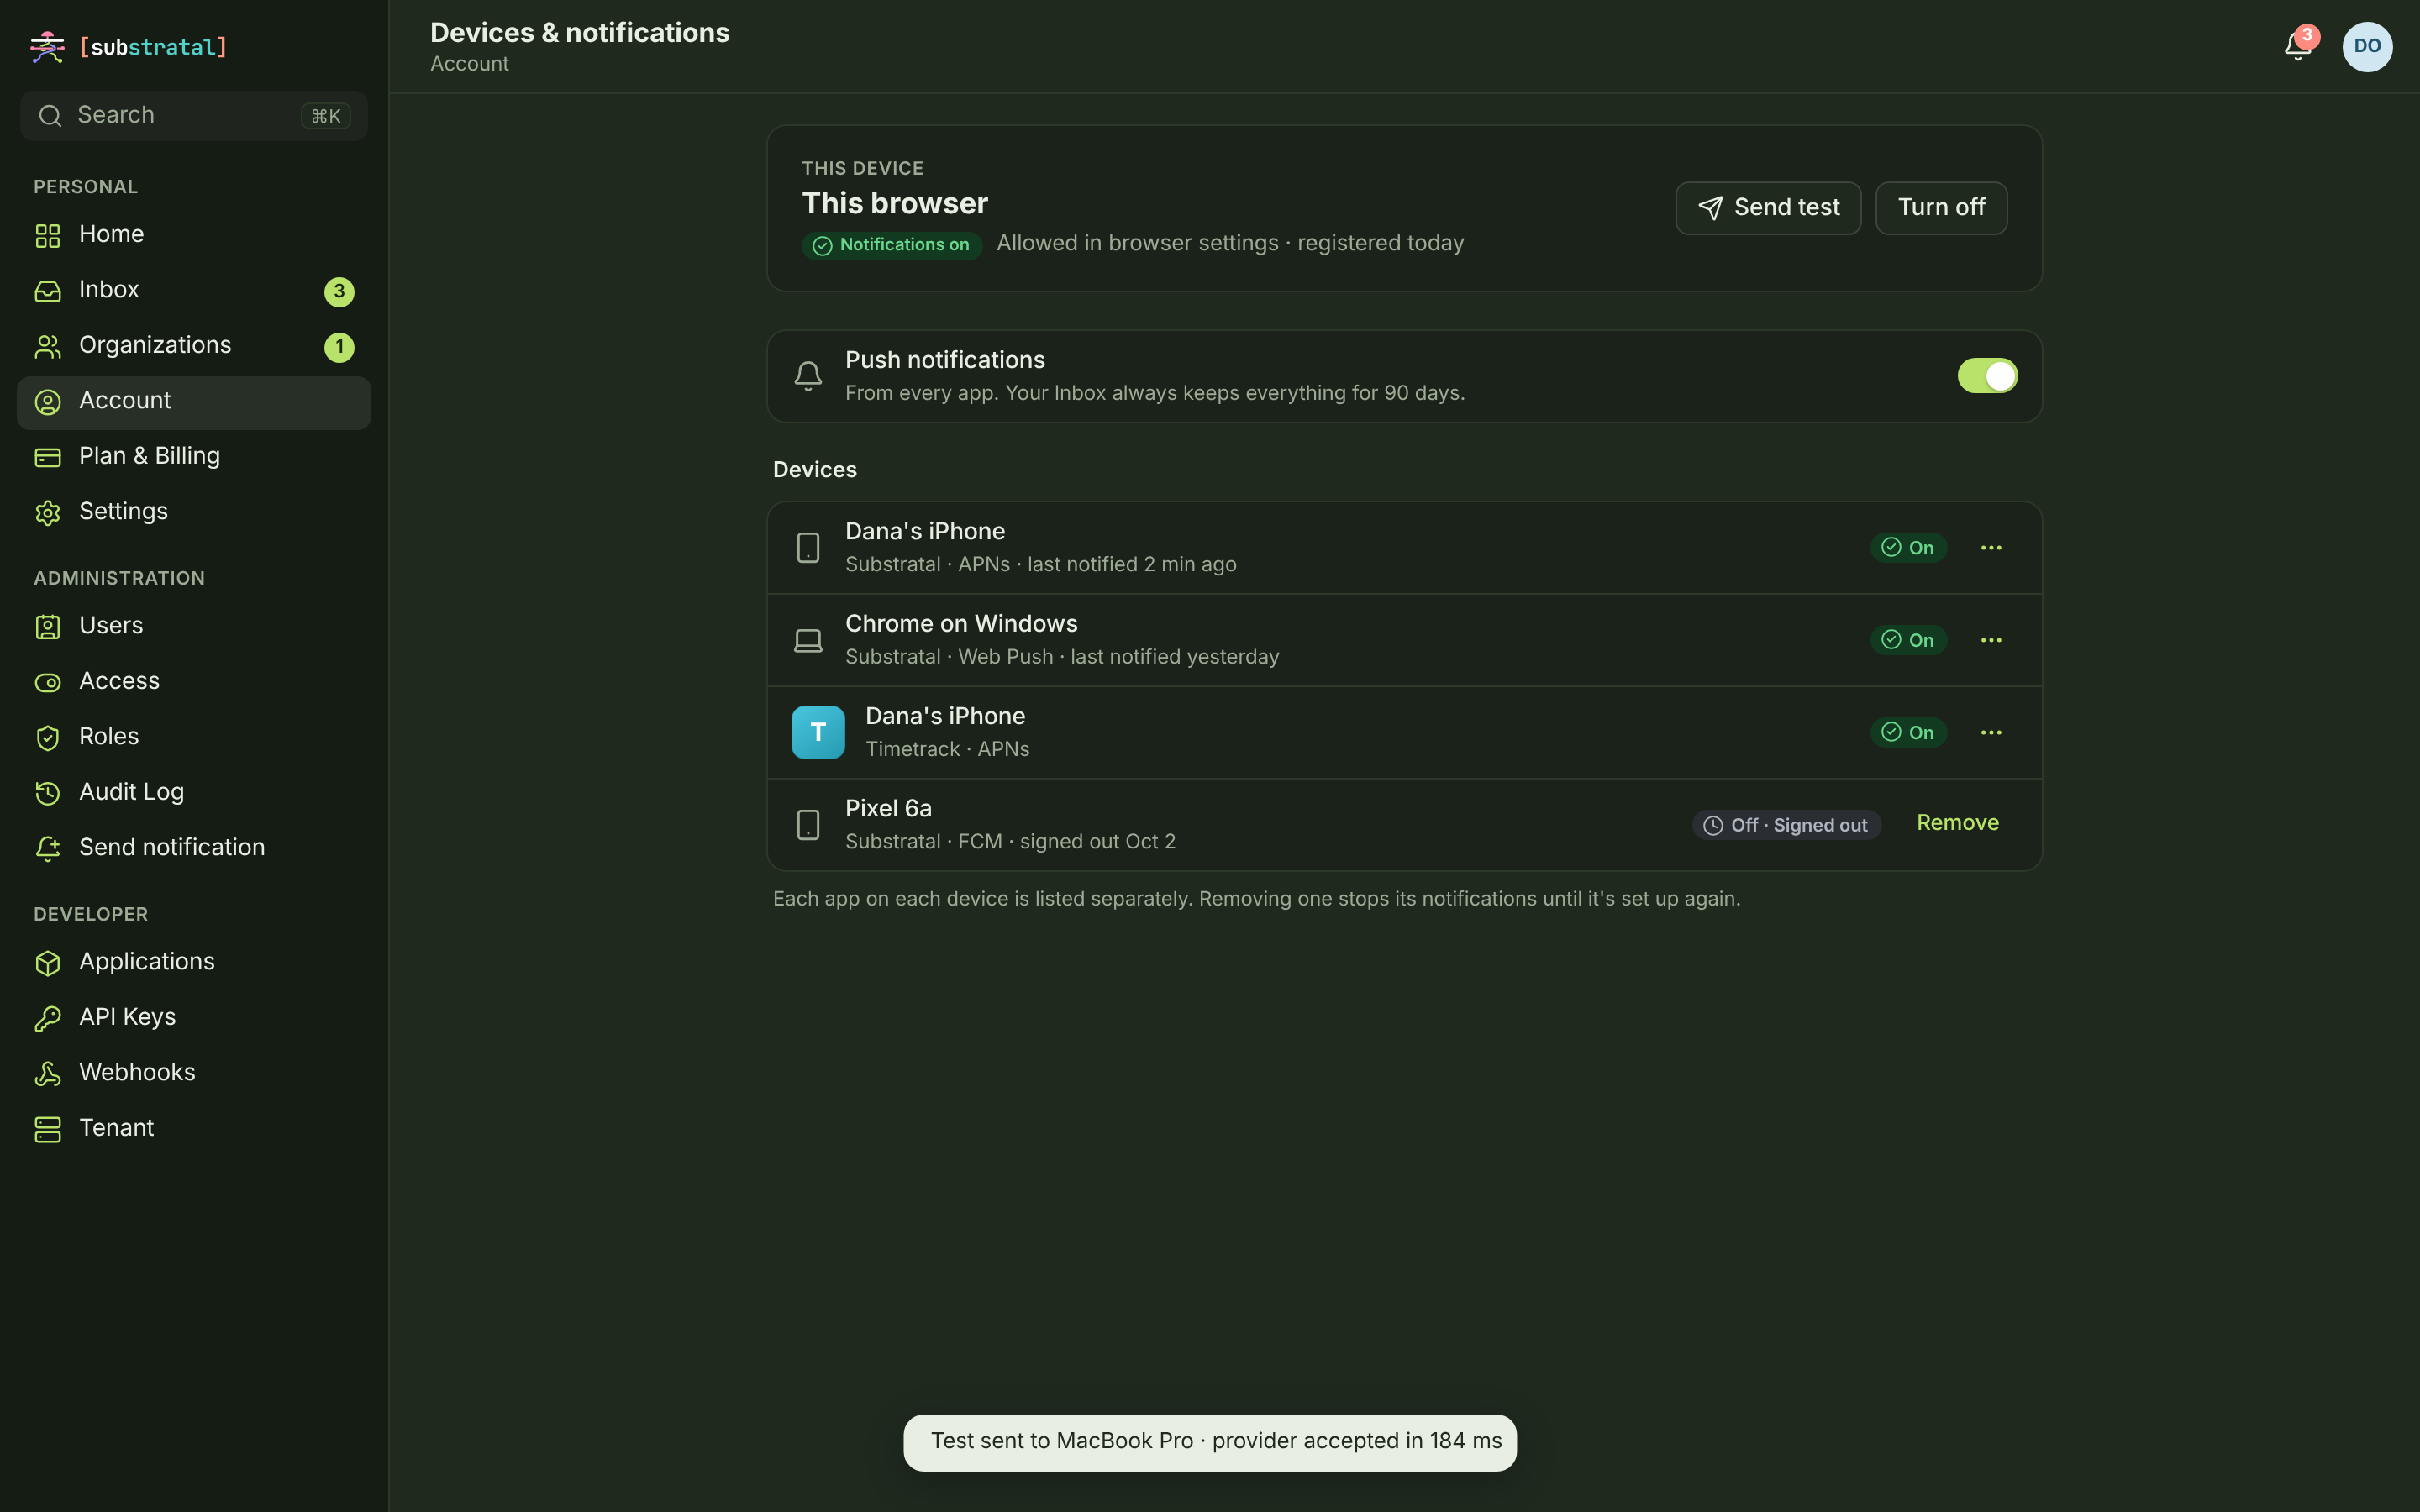Click the Inbox count badge 3
Screen dimensions: 2420x1512
coord(339,291)
